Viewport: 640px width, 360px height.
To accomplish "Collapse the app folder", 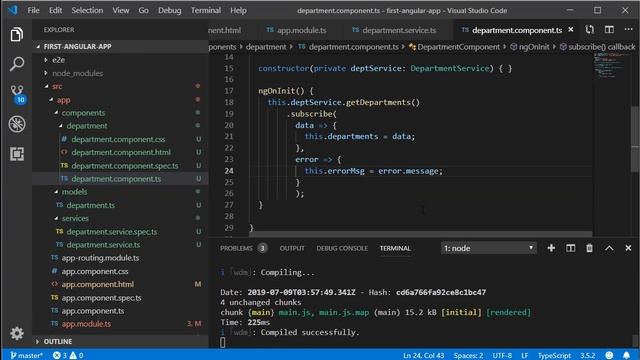I will pos(63,100).
